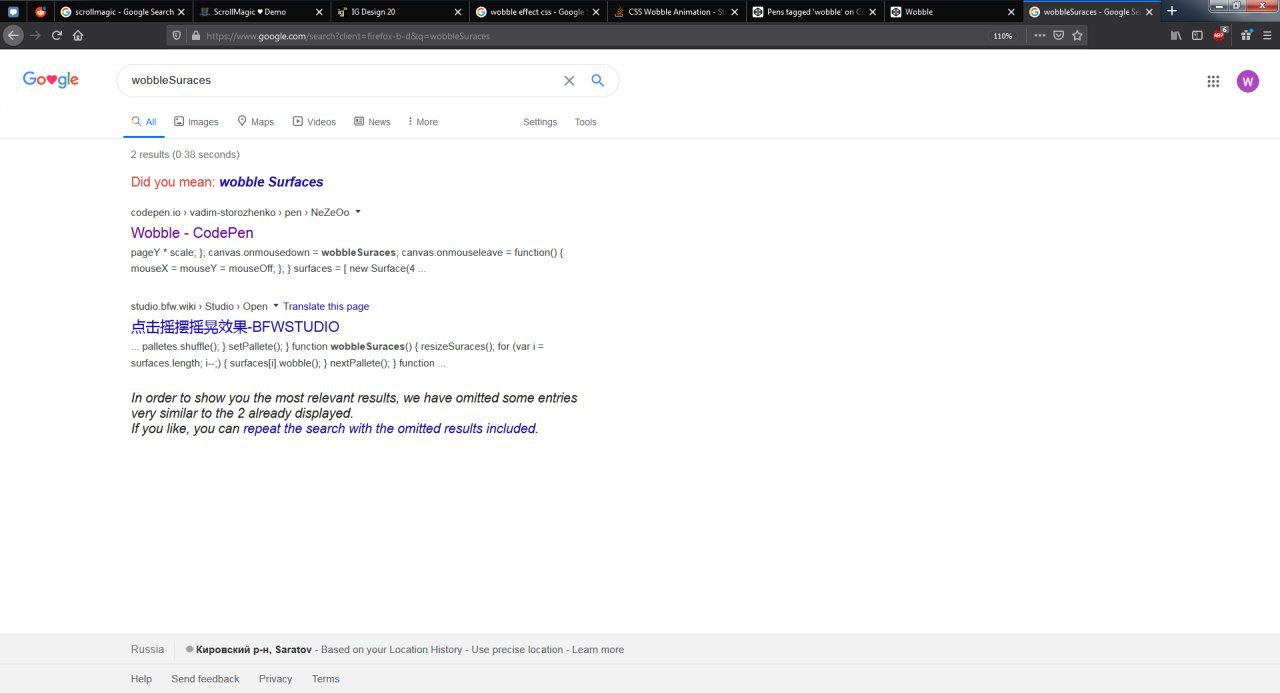Open Learn more about location
Image resolution: width=1280 pixels, height=693 pixels.
598,650
